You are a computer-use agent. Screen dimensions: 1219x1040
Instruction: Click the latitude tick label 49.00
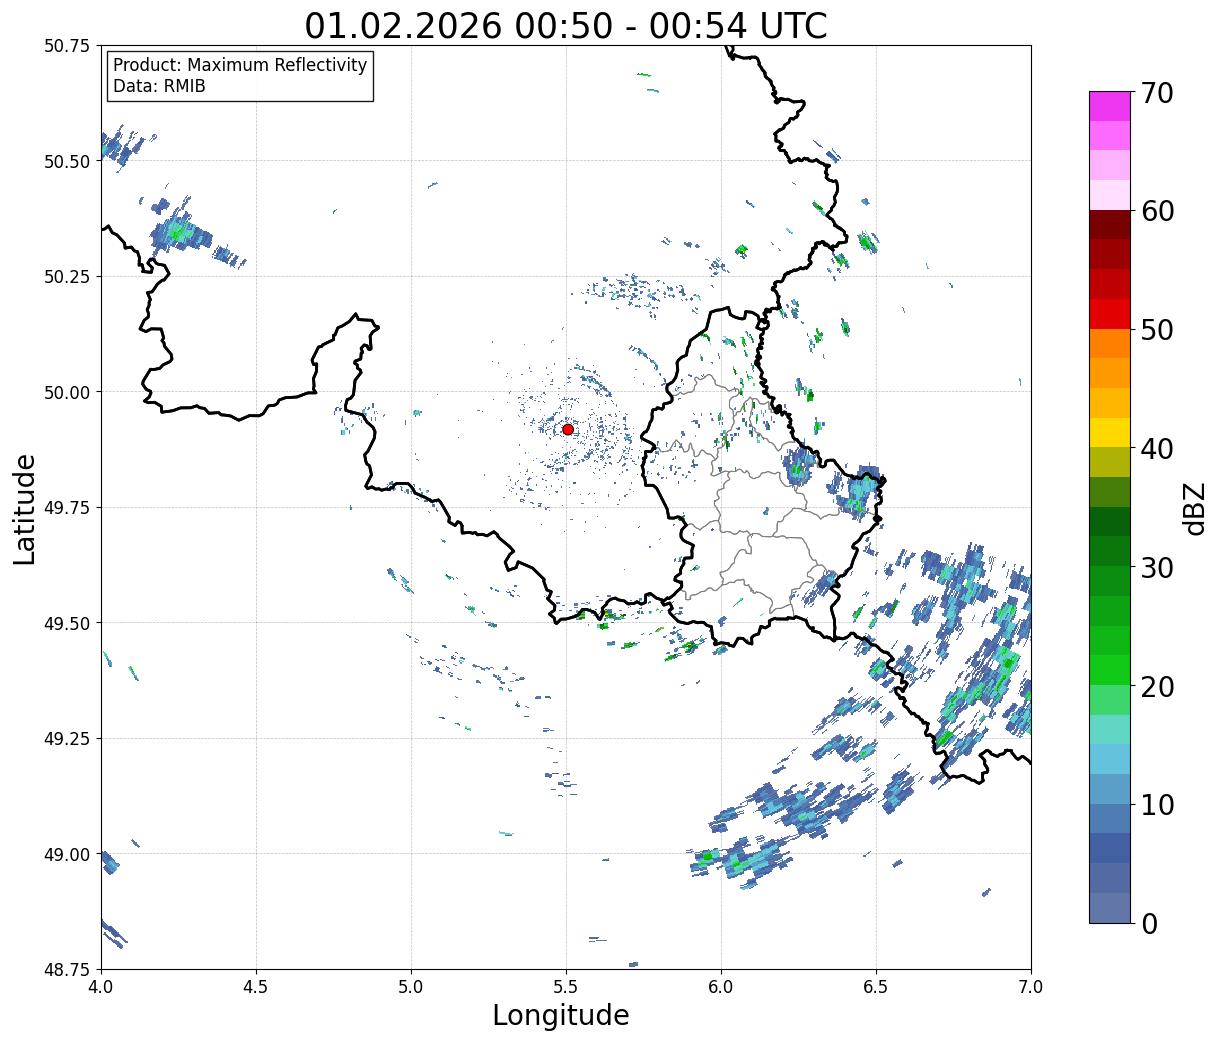pos(68,854)
